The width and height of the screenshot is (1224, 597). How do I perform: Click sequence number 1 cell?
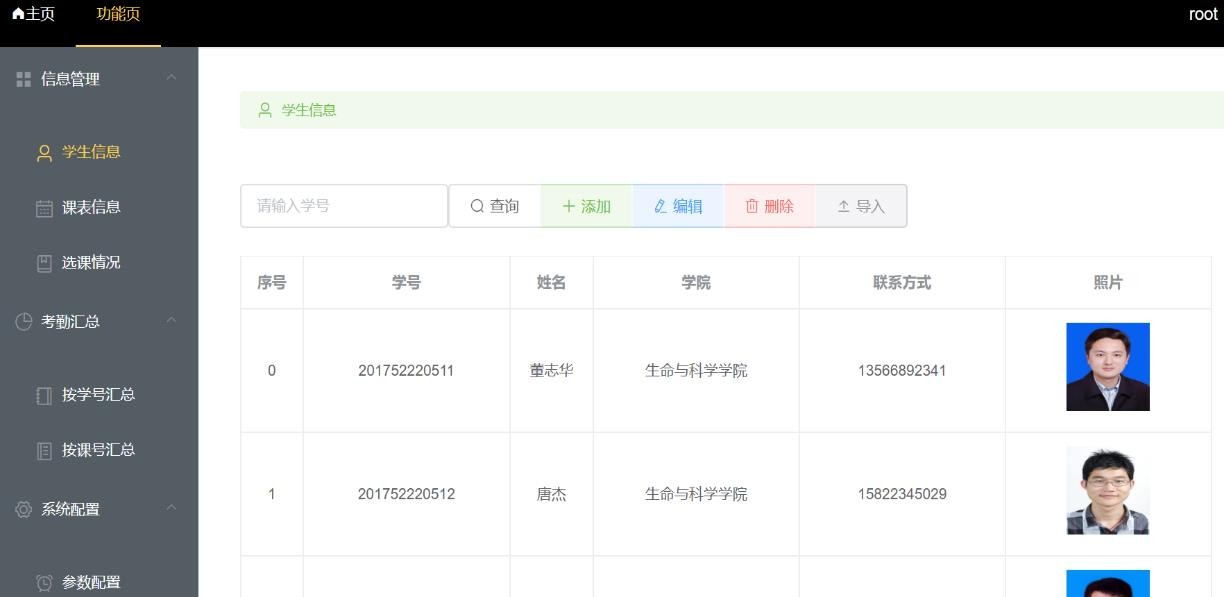[x=272, y=494]
